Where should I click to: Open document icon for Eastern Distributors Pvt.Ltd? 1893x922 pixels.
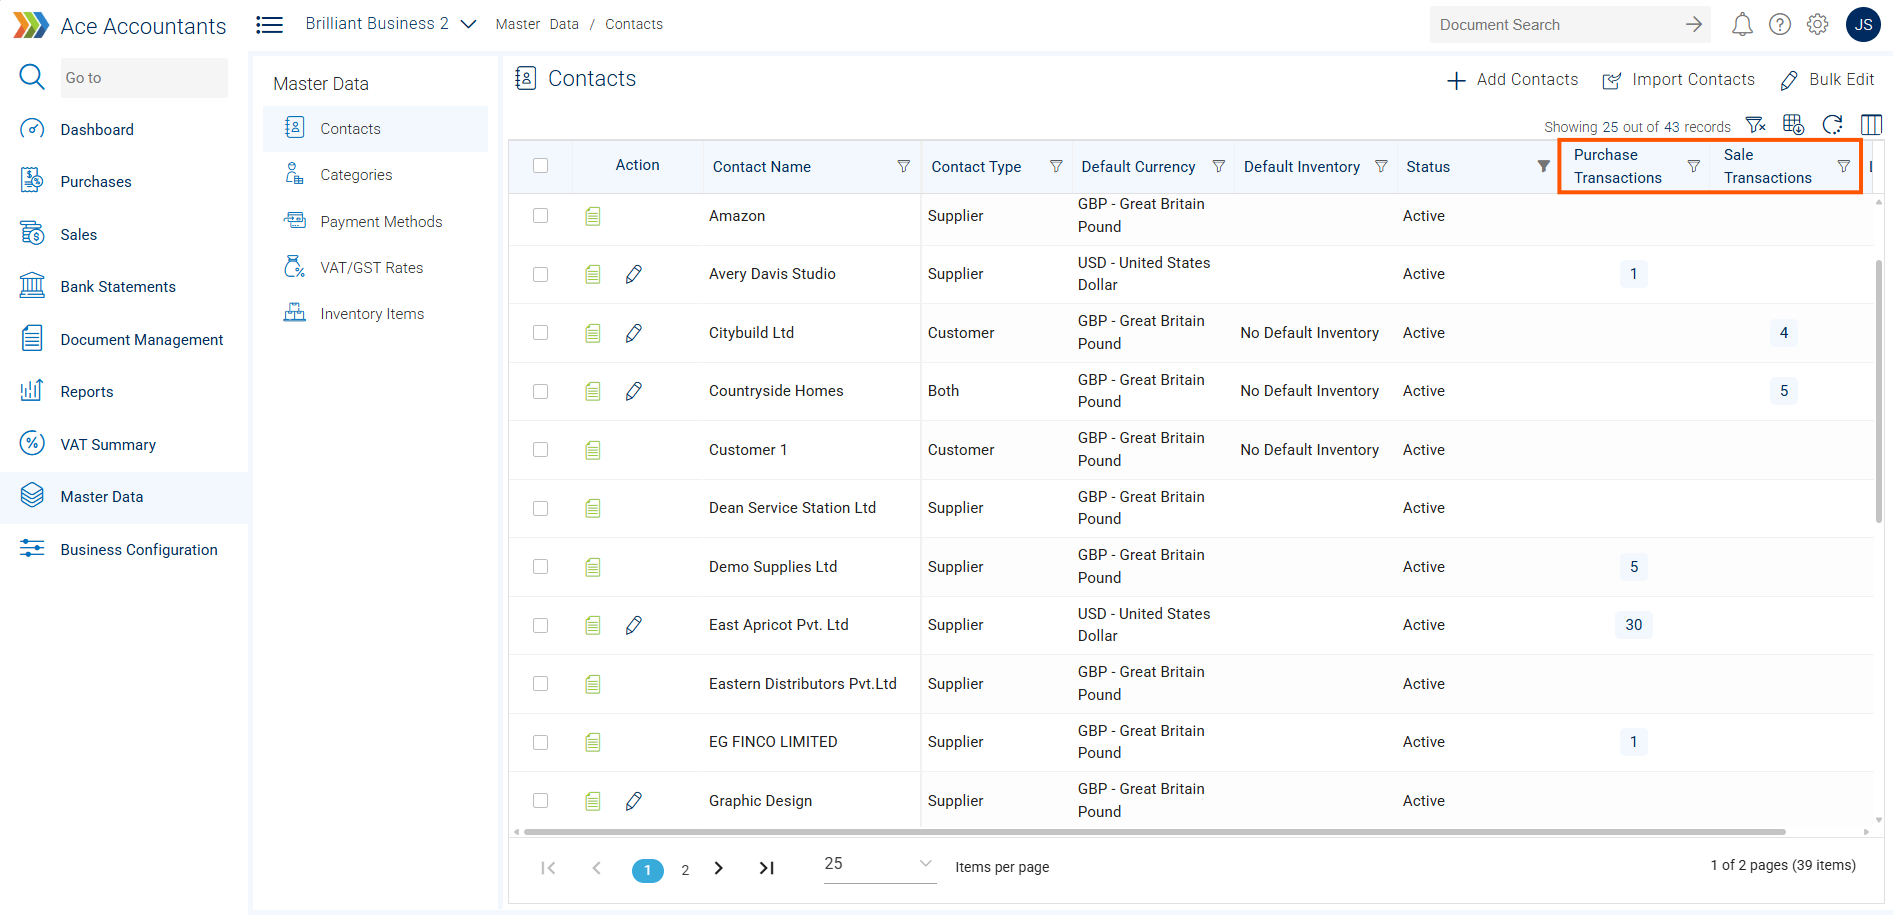[593, 684]
